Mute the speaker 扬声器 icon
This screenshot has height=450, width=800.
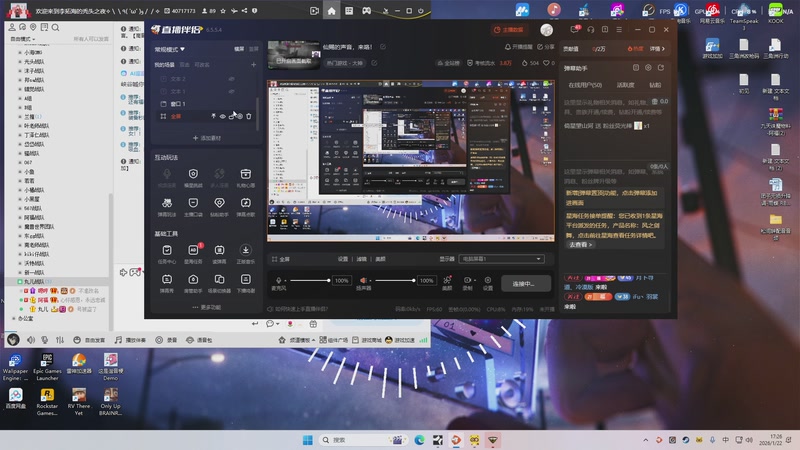pyautogui.click(x=363, y=281)
